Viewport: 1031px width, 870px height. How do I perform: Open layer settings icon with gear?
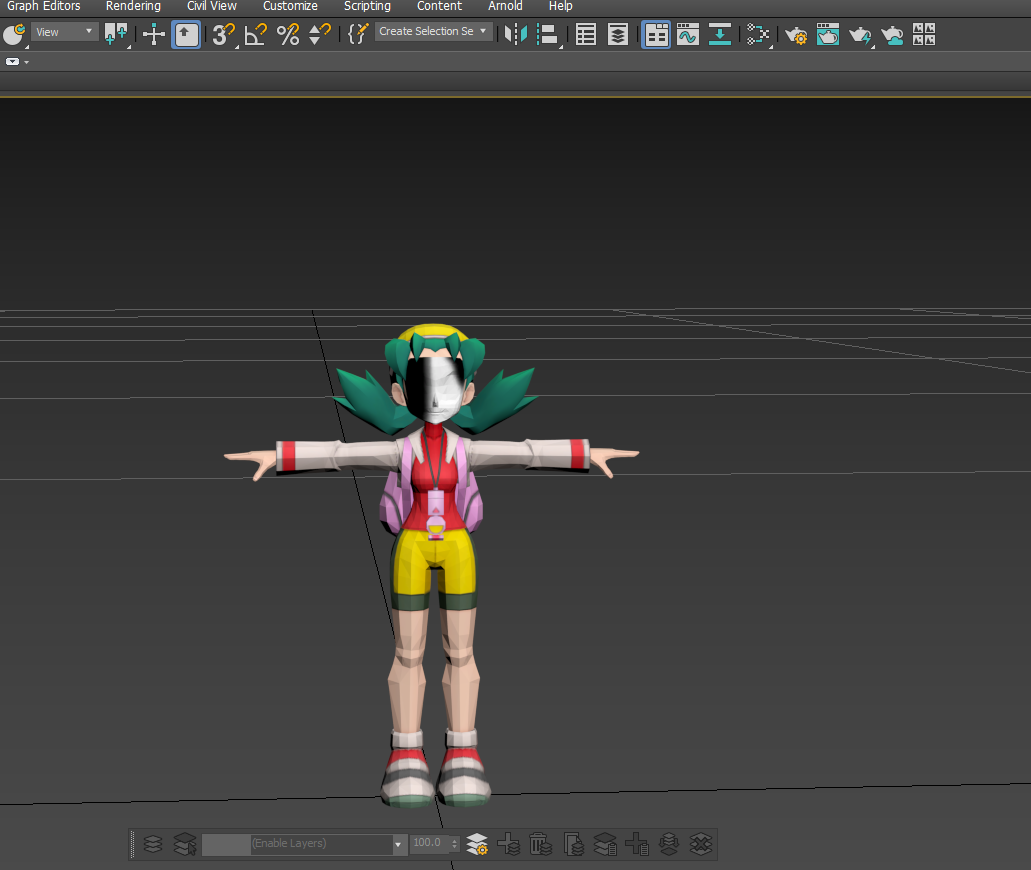click(477, 844)
